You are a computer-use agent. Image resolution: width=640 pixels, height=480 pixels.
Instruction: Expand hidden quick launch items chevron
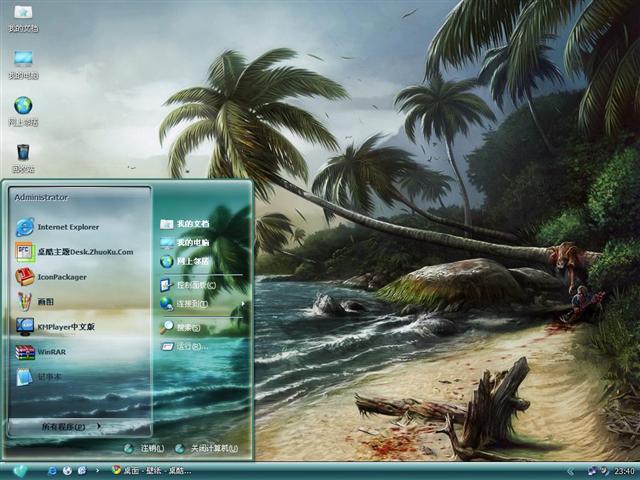(97, 471)
